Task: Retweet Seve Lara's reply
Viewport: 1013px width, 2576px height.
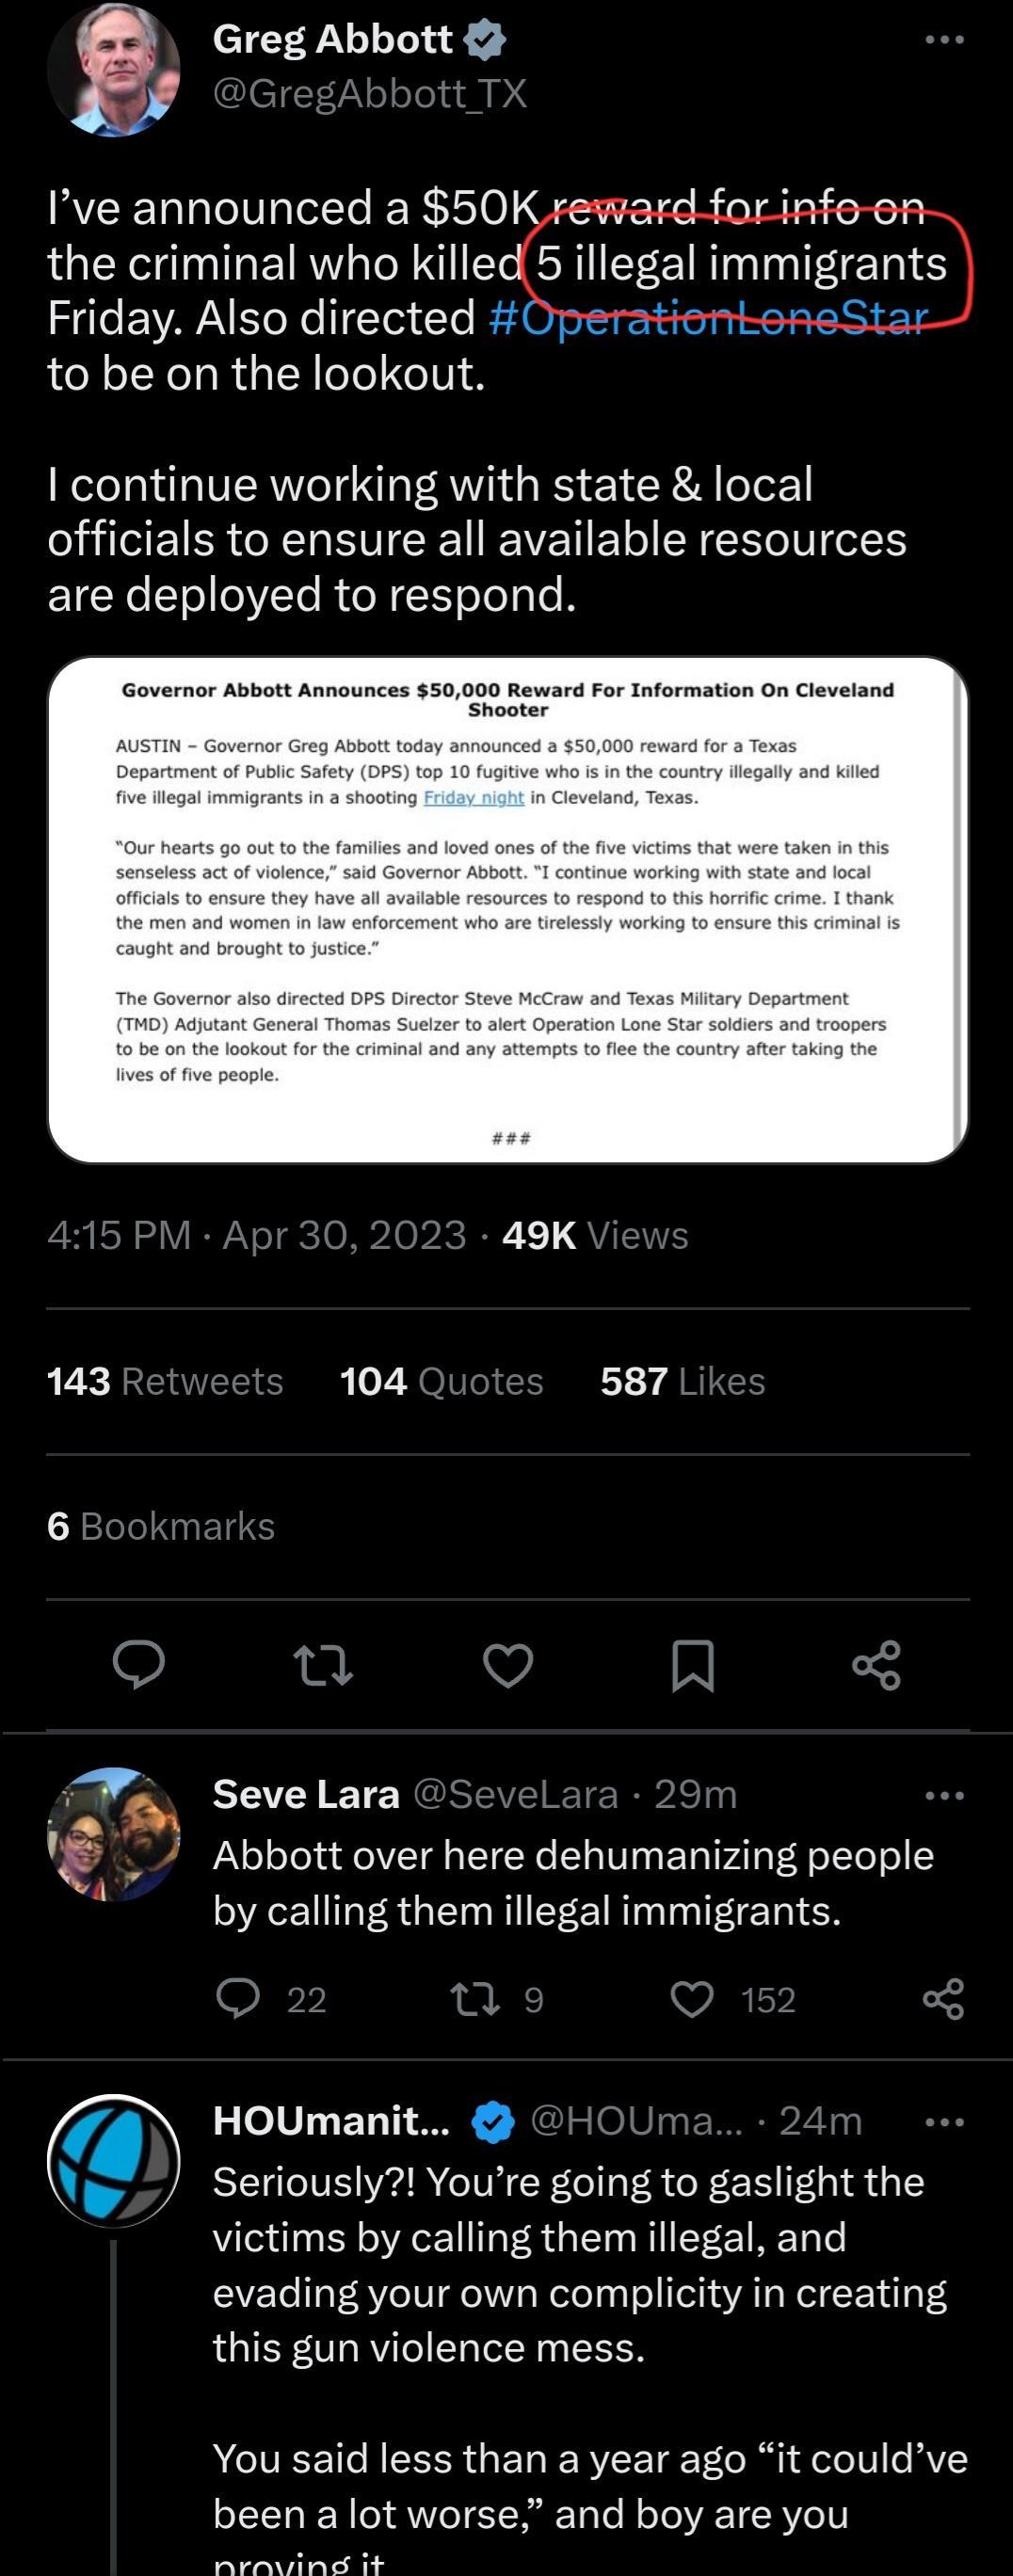Action: click(x=474, y=1999)
